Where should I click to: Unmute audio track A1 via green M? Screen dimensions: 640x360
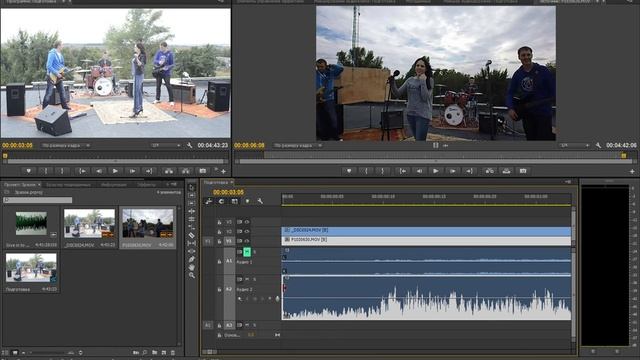coord(247,252)
